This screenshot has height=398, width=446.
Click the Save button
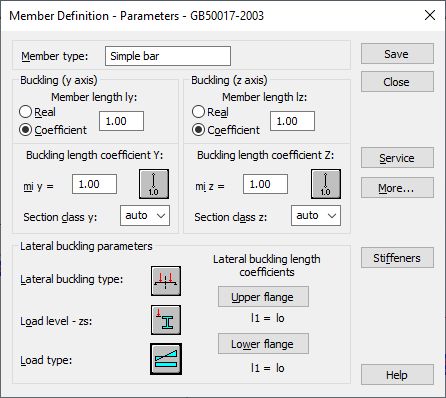click(397, 54)
